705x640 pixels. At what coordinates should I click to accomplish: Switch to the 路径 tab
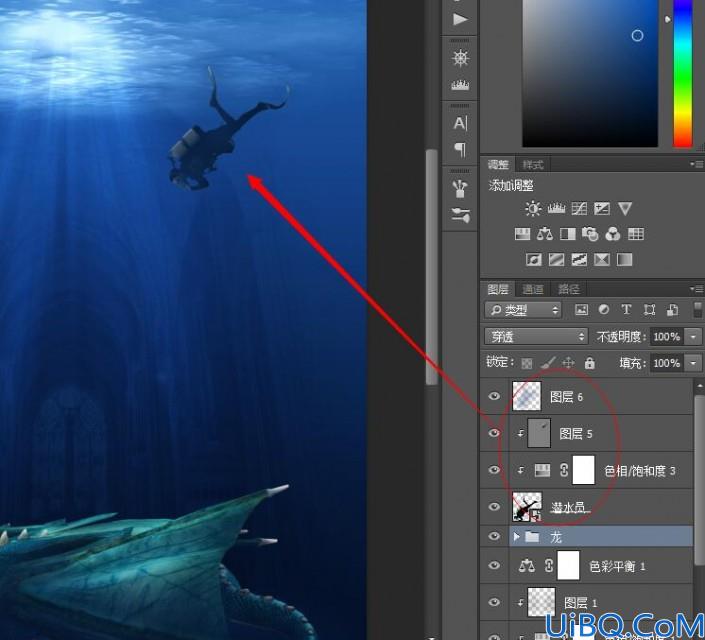point(568,289)
